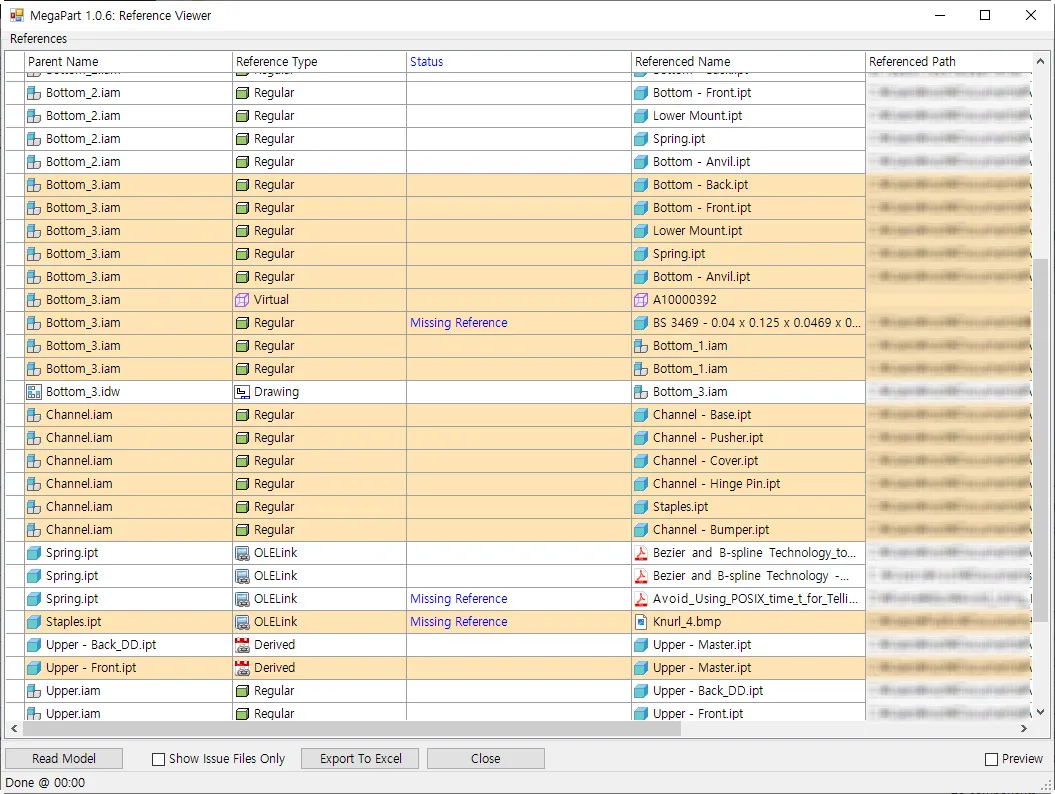The width and height of the screenshot is (1055, 794).
Task: Click the part icon beside Staples.ipt referenced name
Action: pos(641,507)
